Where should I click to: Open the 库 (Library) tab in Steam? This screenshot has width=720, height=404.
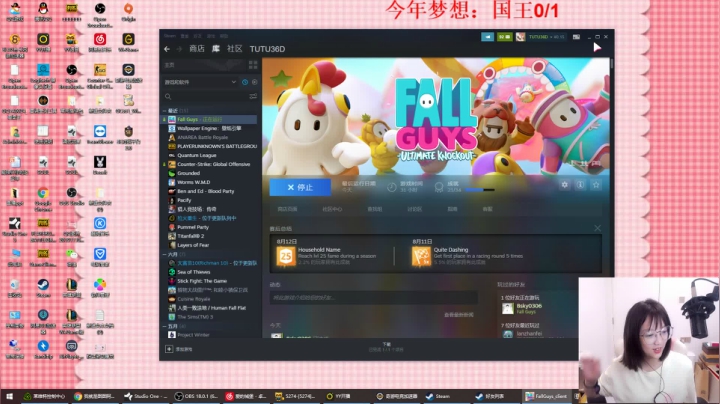215,49
